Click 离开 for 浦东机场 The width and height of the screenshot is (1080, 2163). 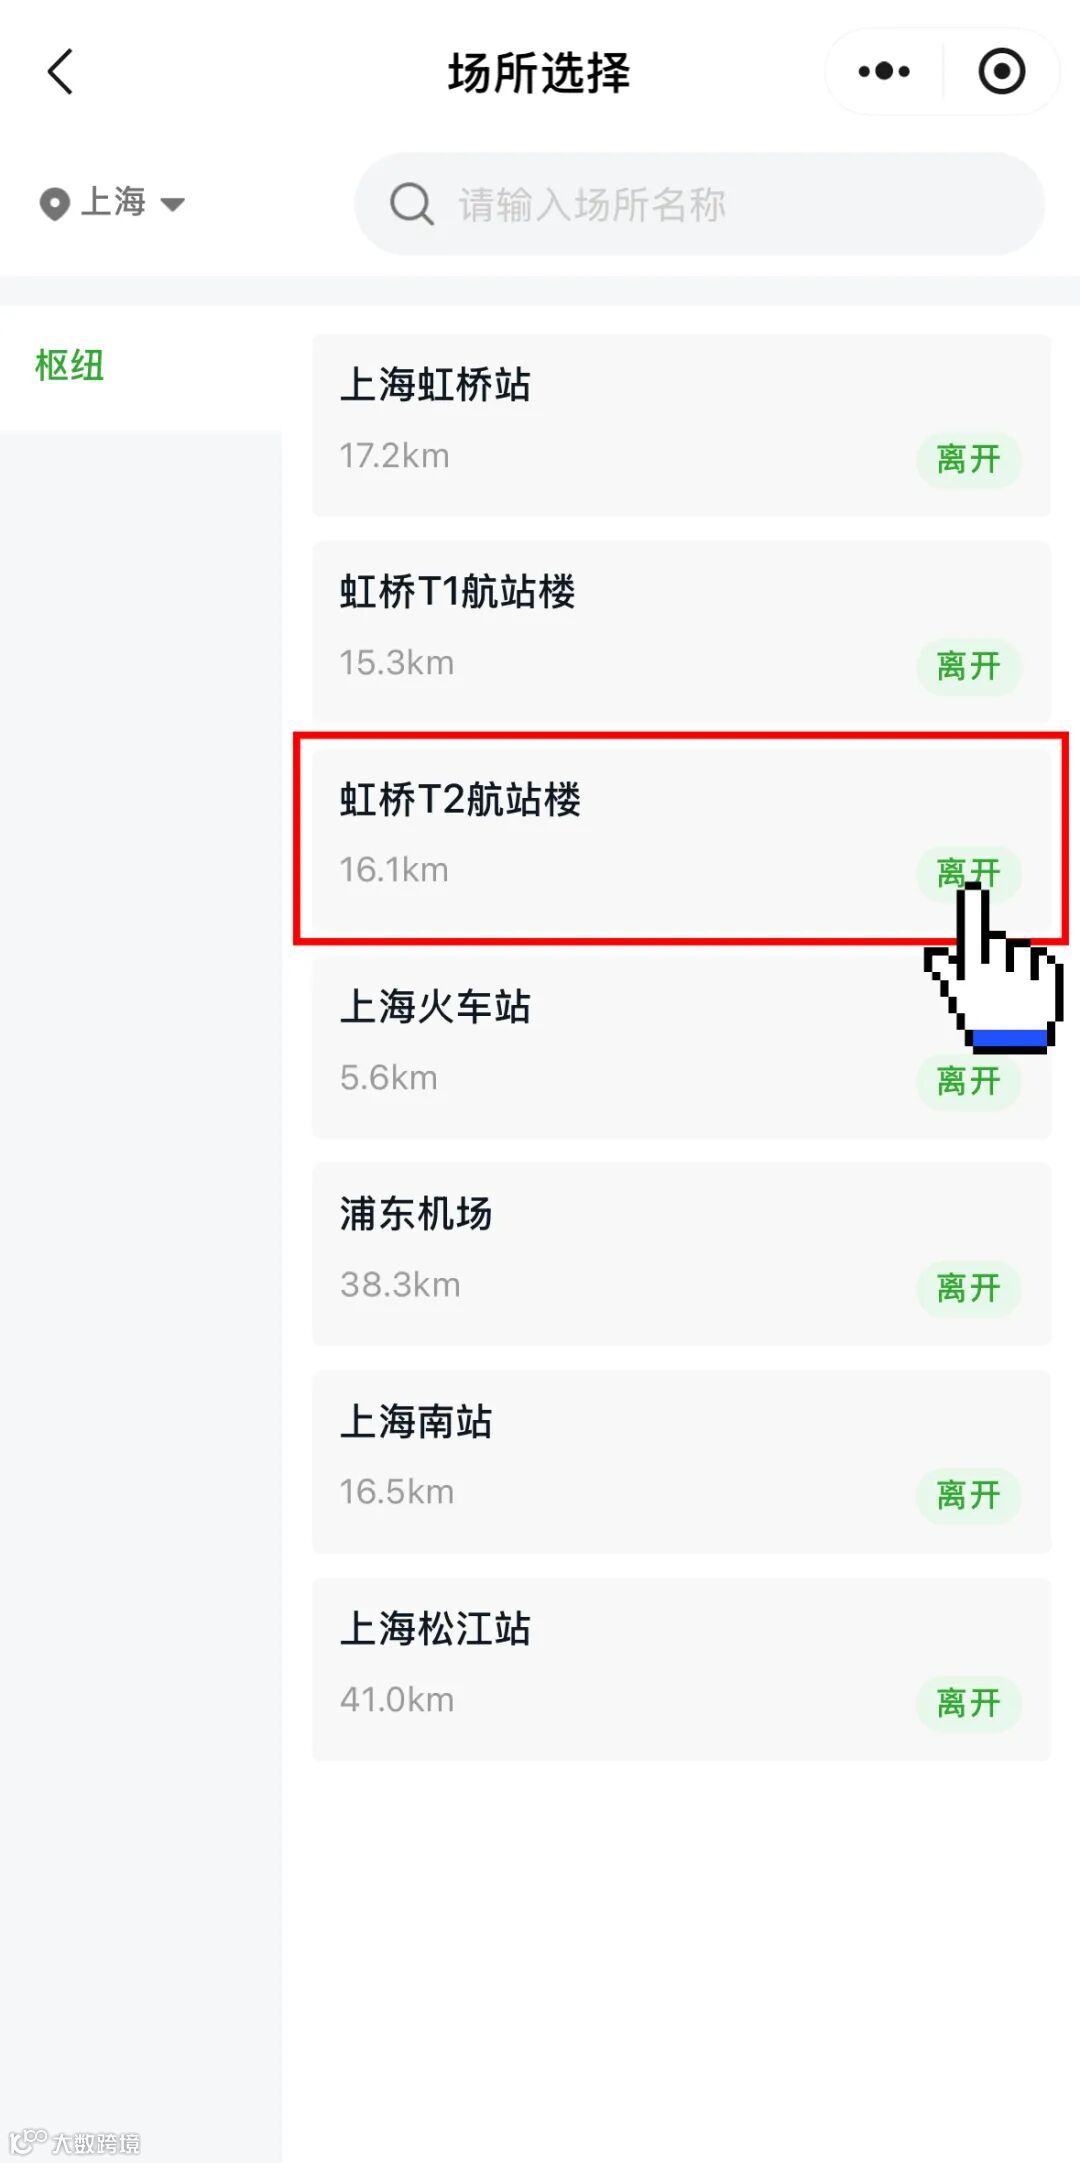968,1288
